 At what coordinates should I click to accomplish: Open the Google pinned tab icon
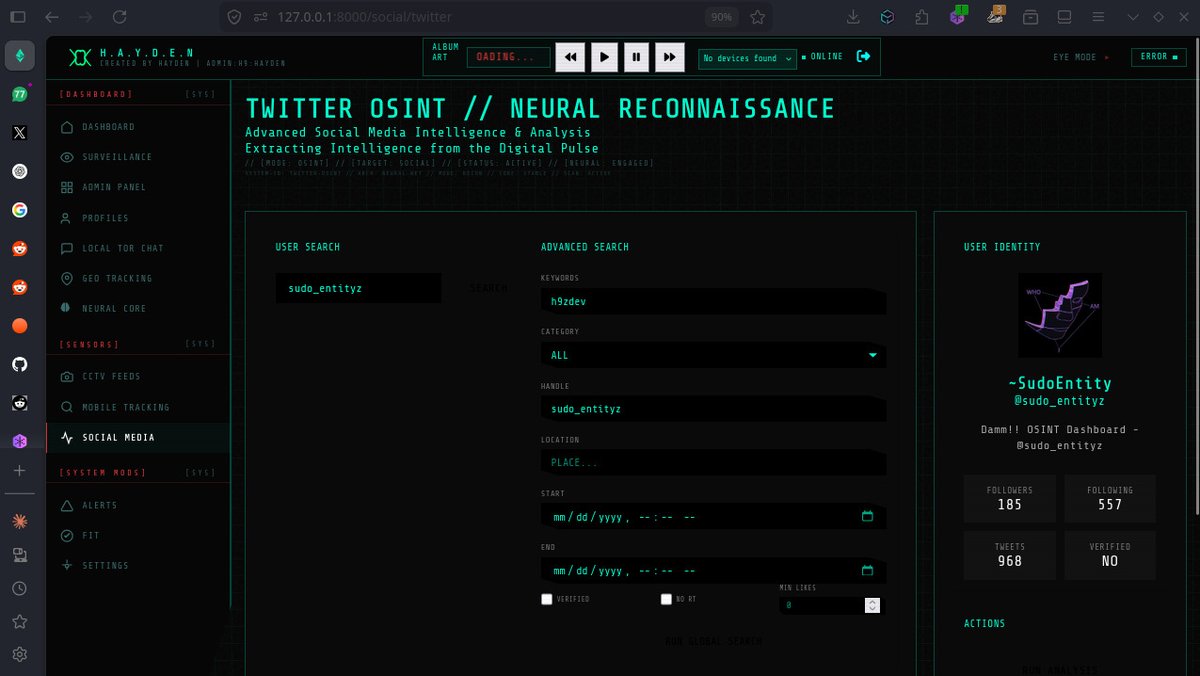19,210
